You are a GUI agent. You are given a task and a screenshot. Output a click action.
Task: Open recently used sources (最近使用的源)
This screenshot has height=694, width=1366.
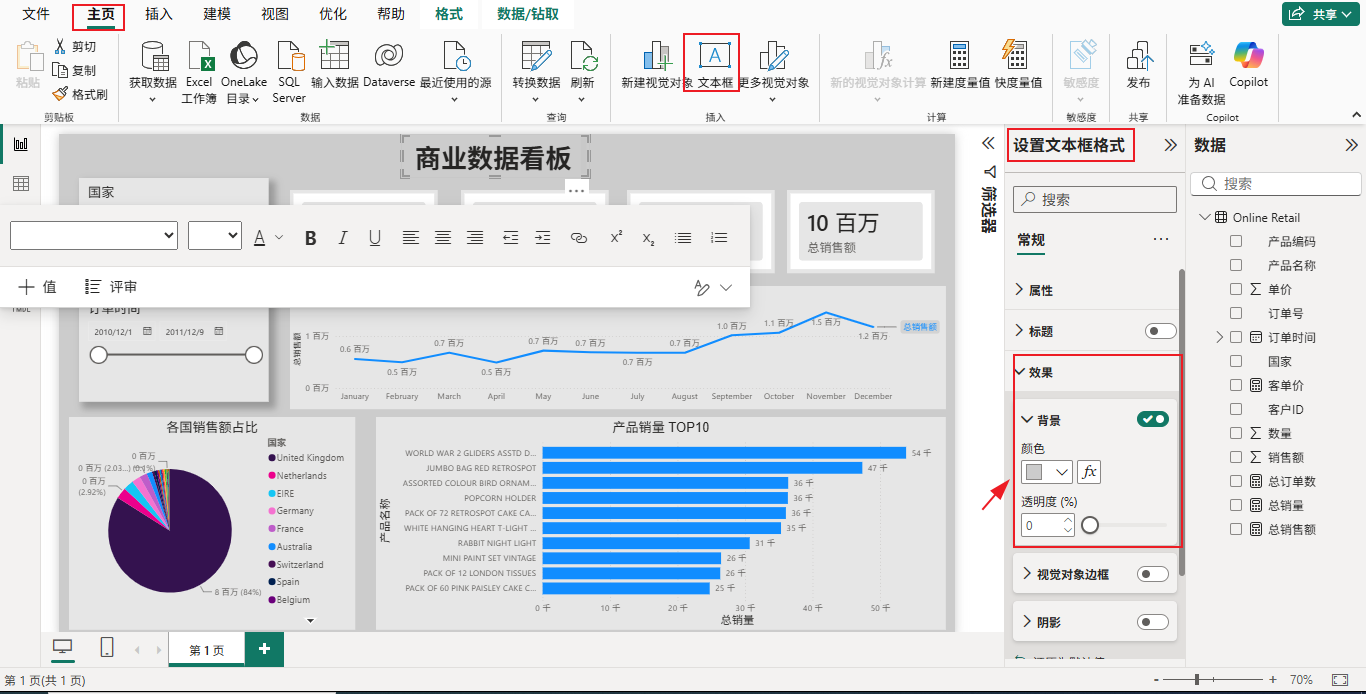(x=455, y=57)
